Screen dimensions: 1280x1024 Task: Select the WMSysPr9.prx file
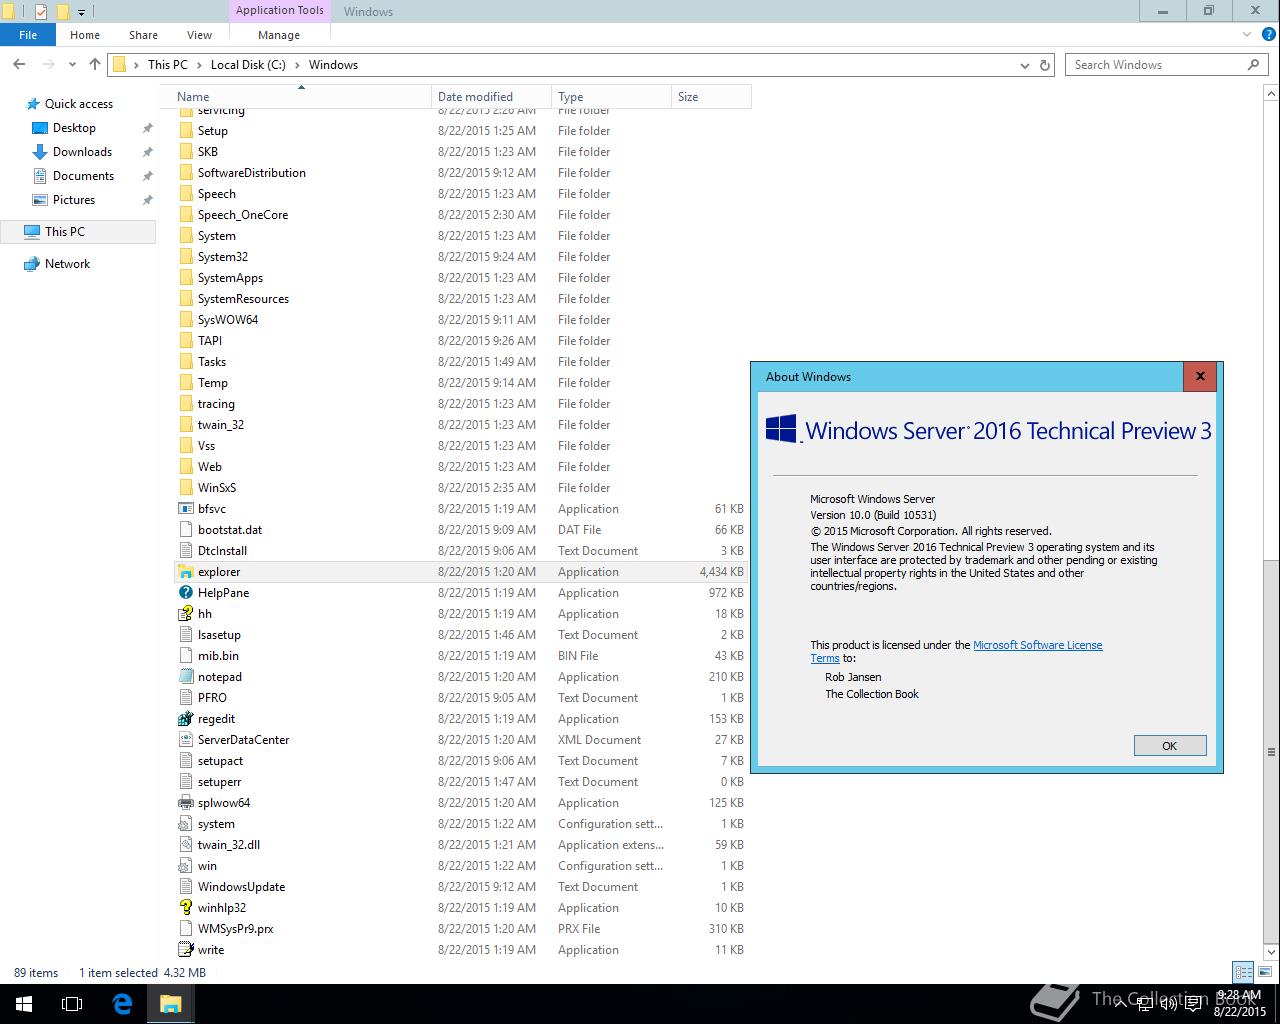coord(460,929)
